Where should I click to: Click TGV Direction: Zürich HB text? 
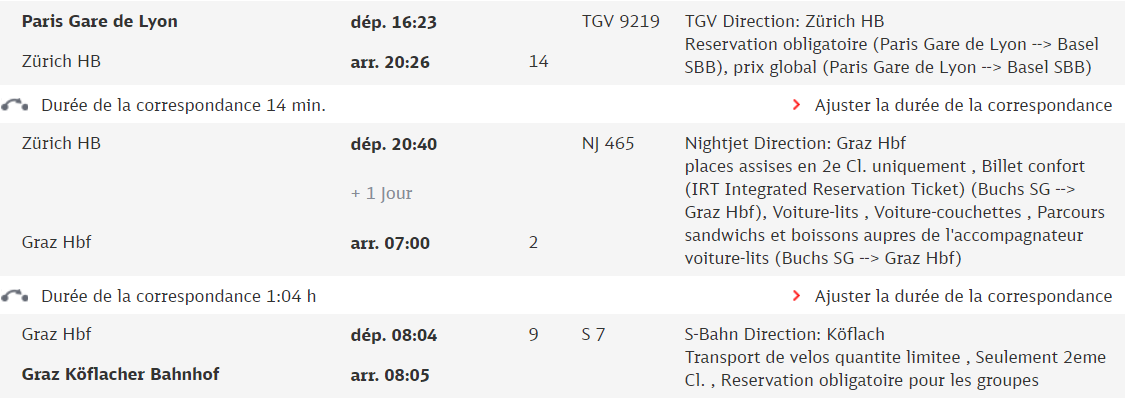tap(784, 22)
